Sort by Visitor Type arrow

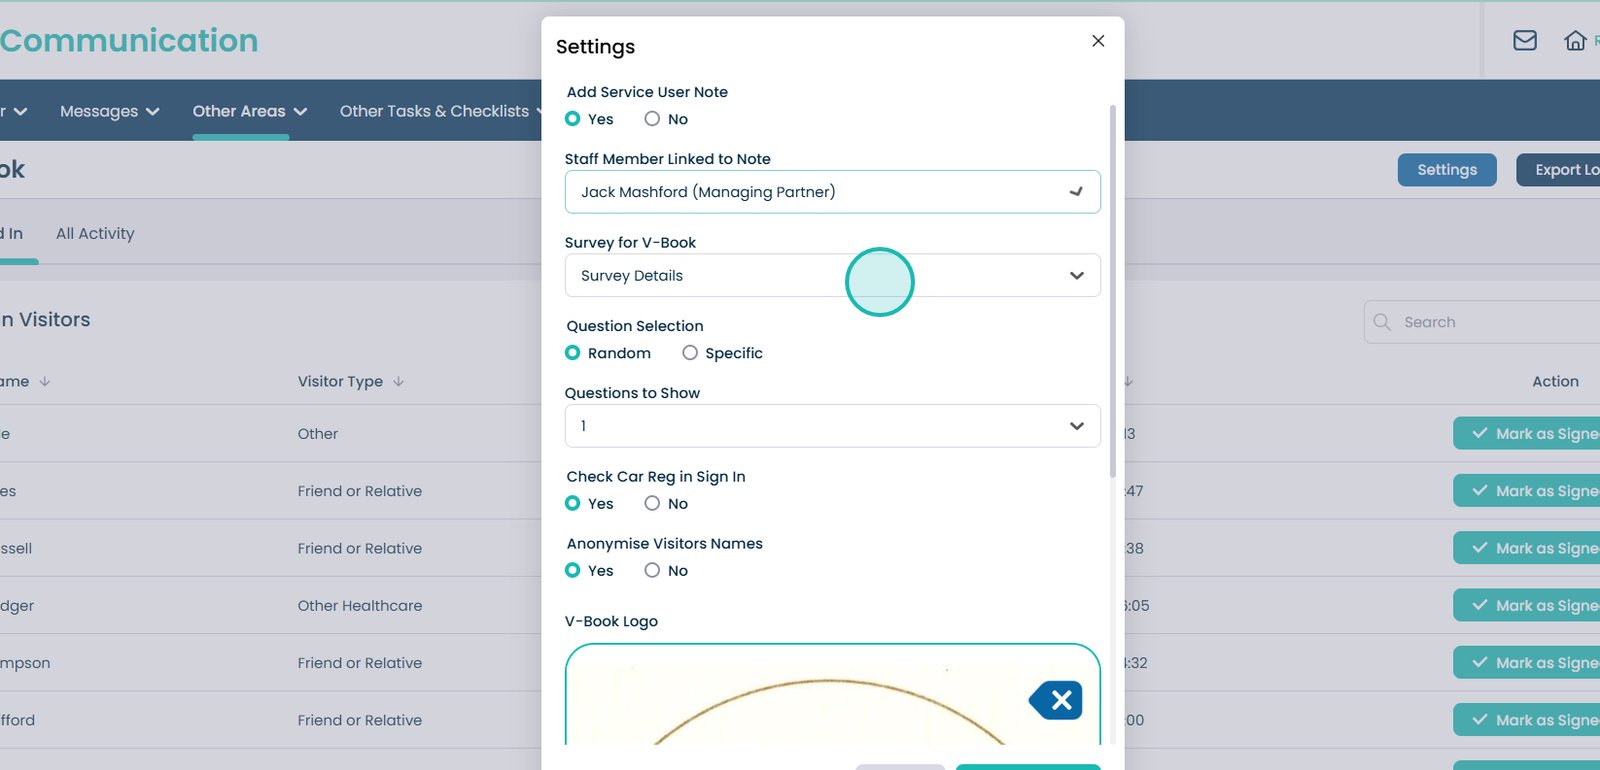[x=398, y=382]
